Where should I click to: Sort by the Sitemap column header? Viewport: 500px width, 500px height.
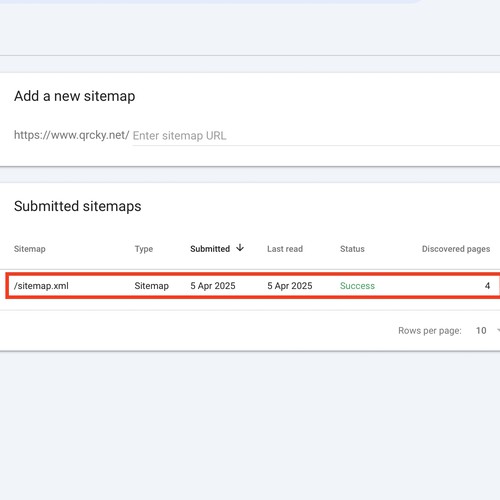(30, 249)
